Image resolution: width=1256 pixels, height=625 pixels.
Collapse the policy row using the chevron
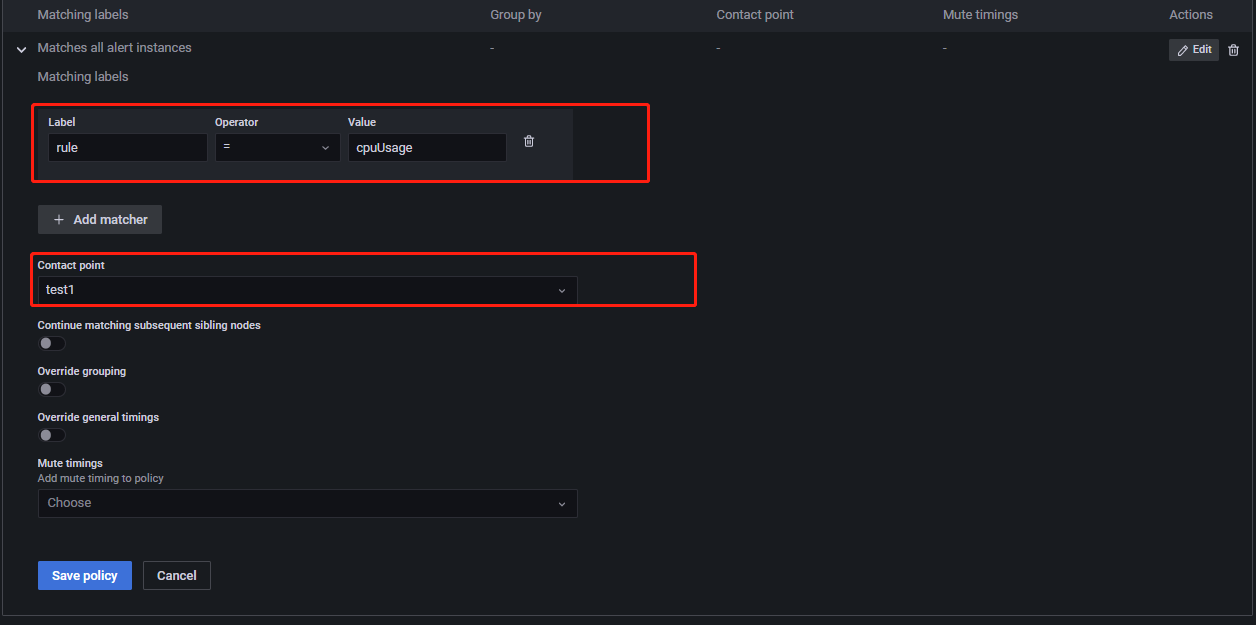[x=22, y=49]
